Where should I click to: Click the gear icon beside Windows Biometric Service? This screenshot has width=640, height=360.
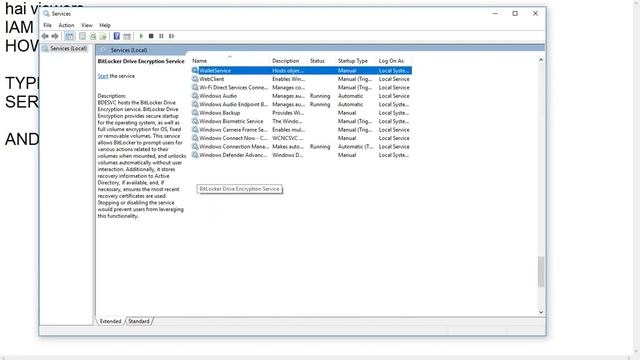tap(195, 121)
